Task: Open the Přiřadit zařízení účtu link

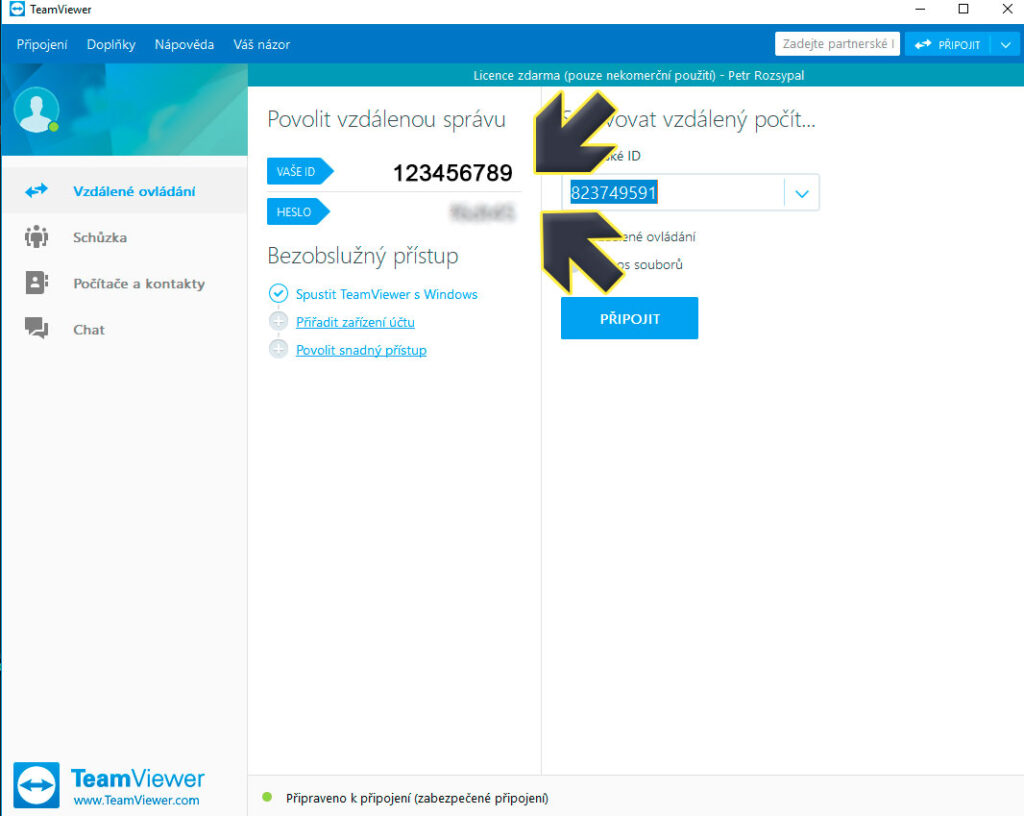Action: 355,322
